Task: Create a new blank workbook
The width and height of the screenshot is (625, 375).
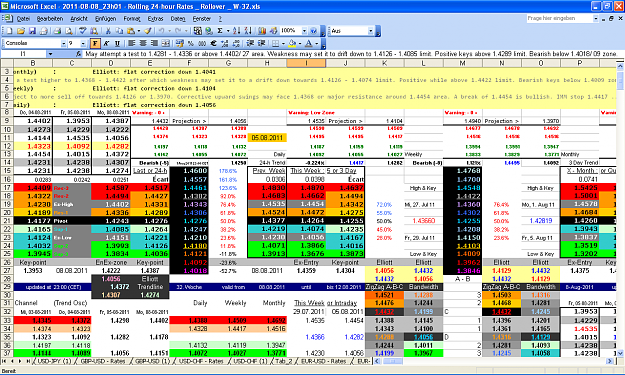Action: point(9,31)
